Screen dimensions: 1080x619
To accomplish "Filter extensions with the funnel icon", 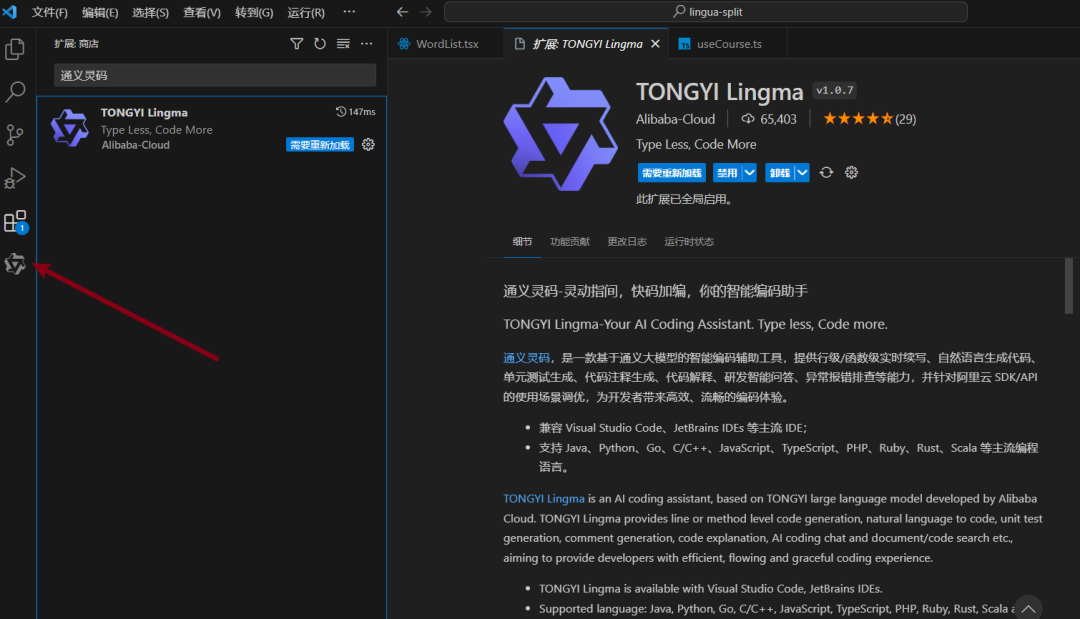I will coord(297,44).
